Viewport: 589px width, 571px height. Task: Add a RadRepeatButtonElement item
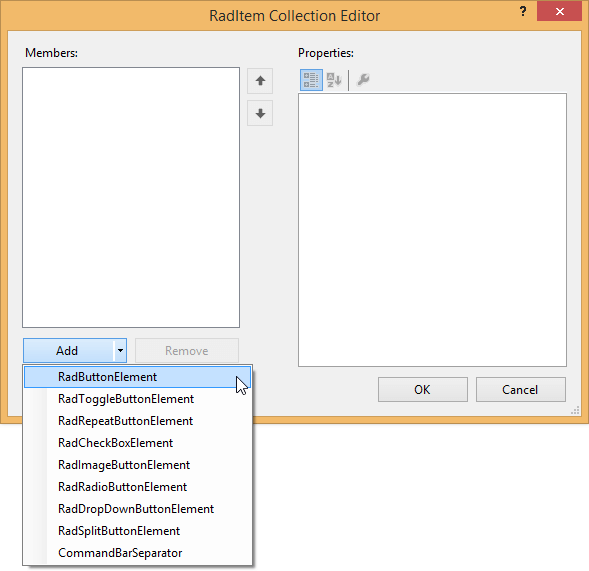pos(137,421)
